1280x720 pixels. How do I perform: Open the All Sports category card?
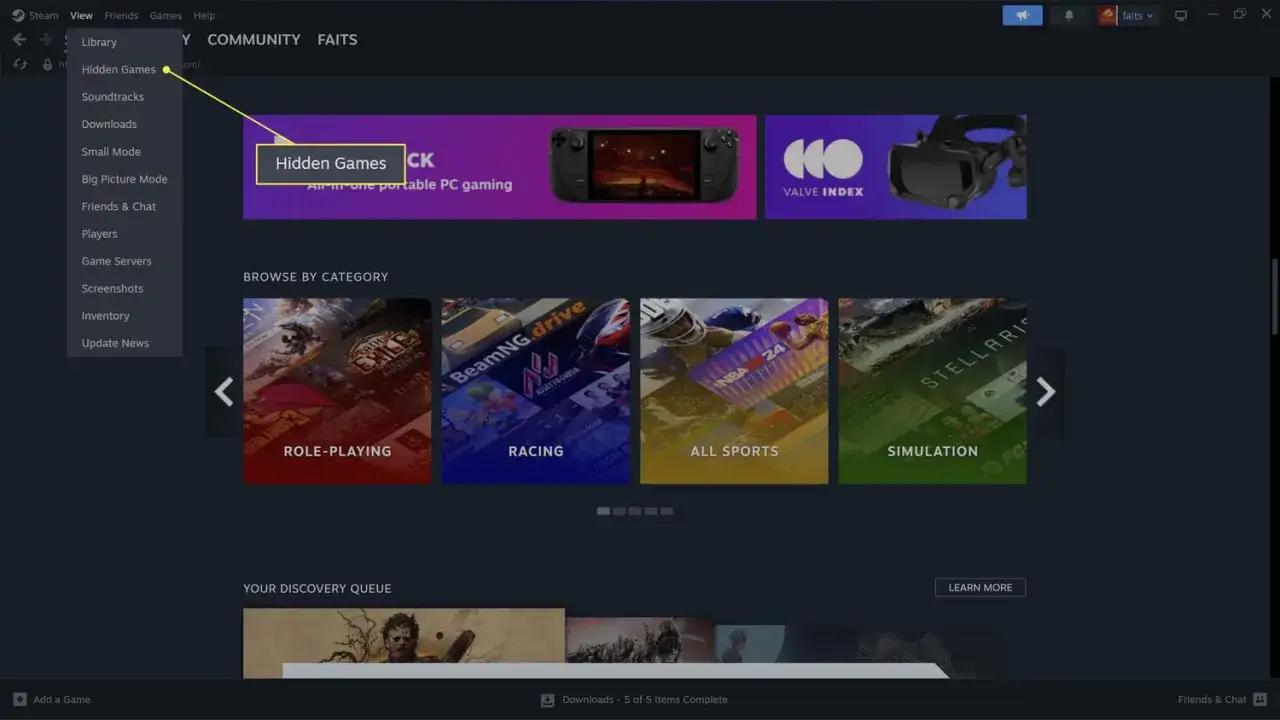(734, 391)
